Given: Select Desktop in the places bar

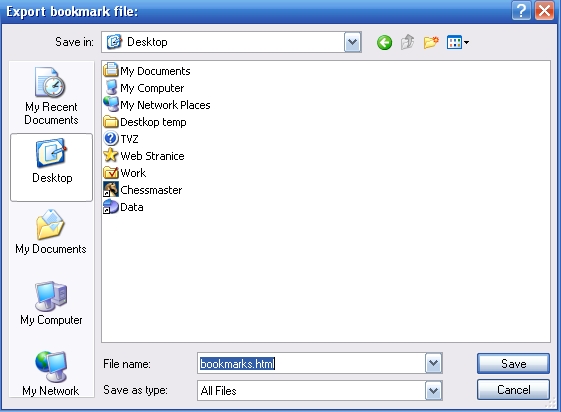Looking at the screenshot, I should [x=52, y=167].
